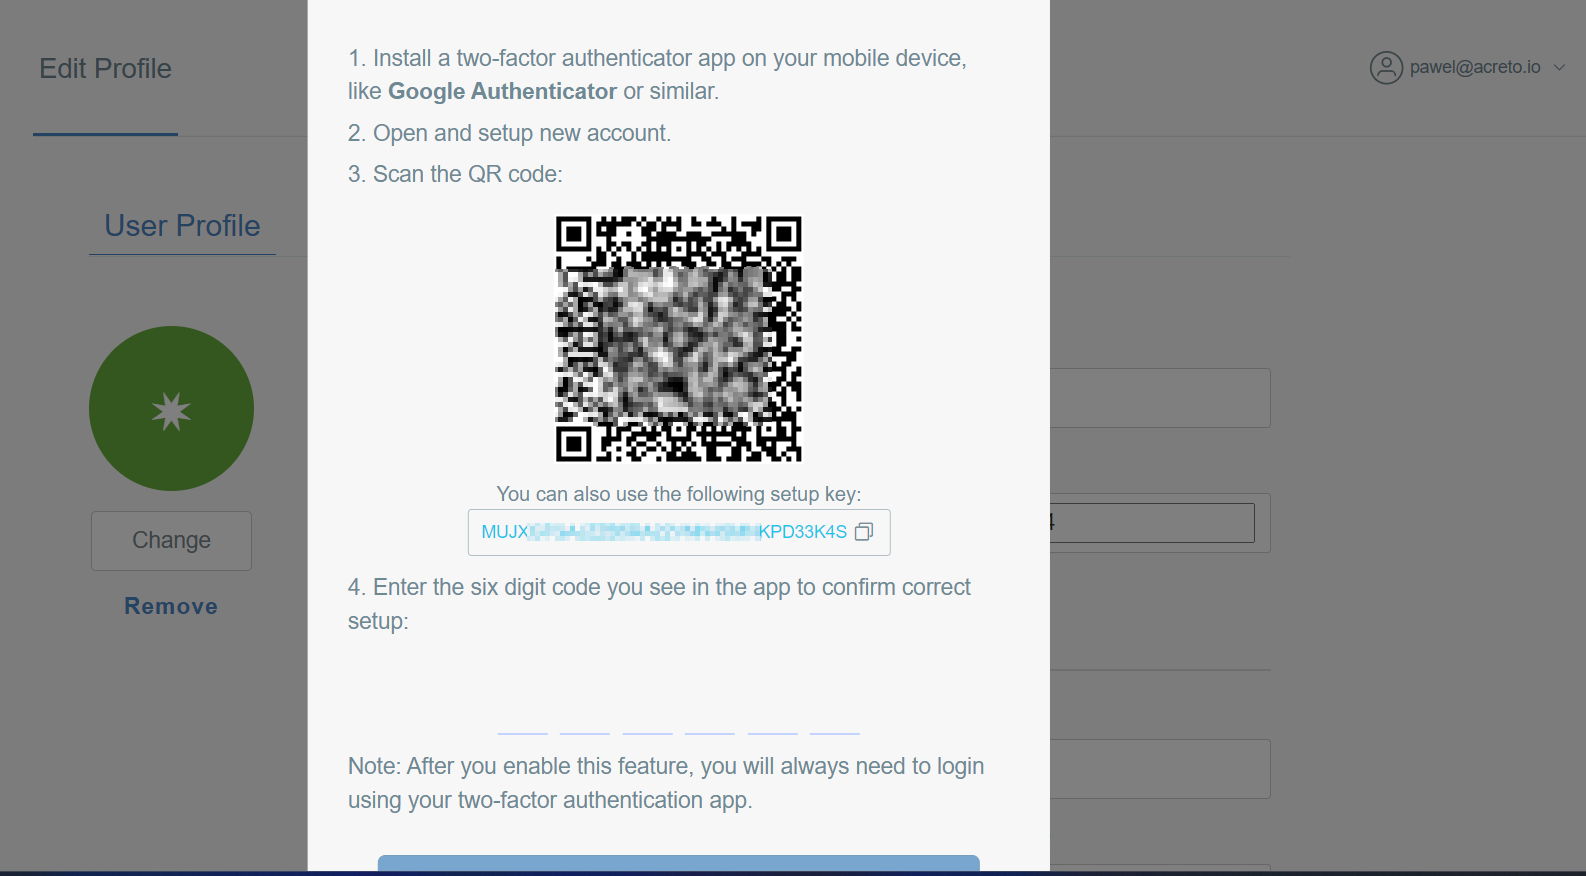Open the user account avatar icon
Screen dimensions: 1586x876
click(1386, 68)
